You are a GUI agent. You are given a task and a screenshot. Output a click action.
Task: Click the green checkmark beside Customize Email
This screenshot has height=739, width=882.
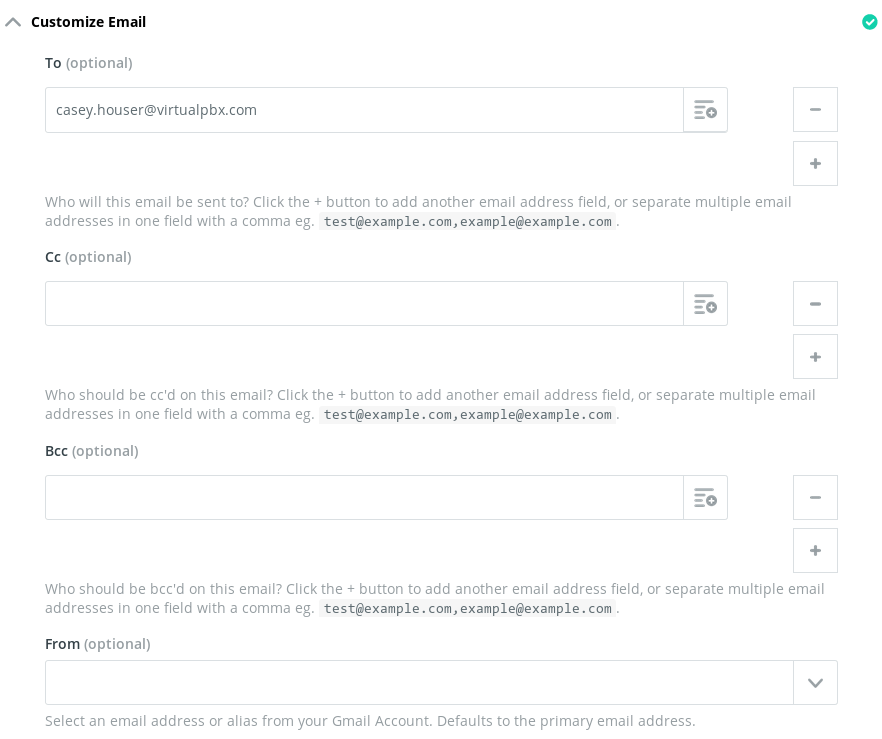pyautogui.click(x=870, y=21)
